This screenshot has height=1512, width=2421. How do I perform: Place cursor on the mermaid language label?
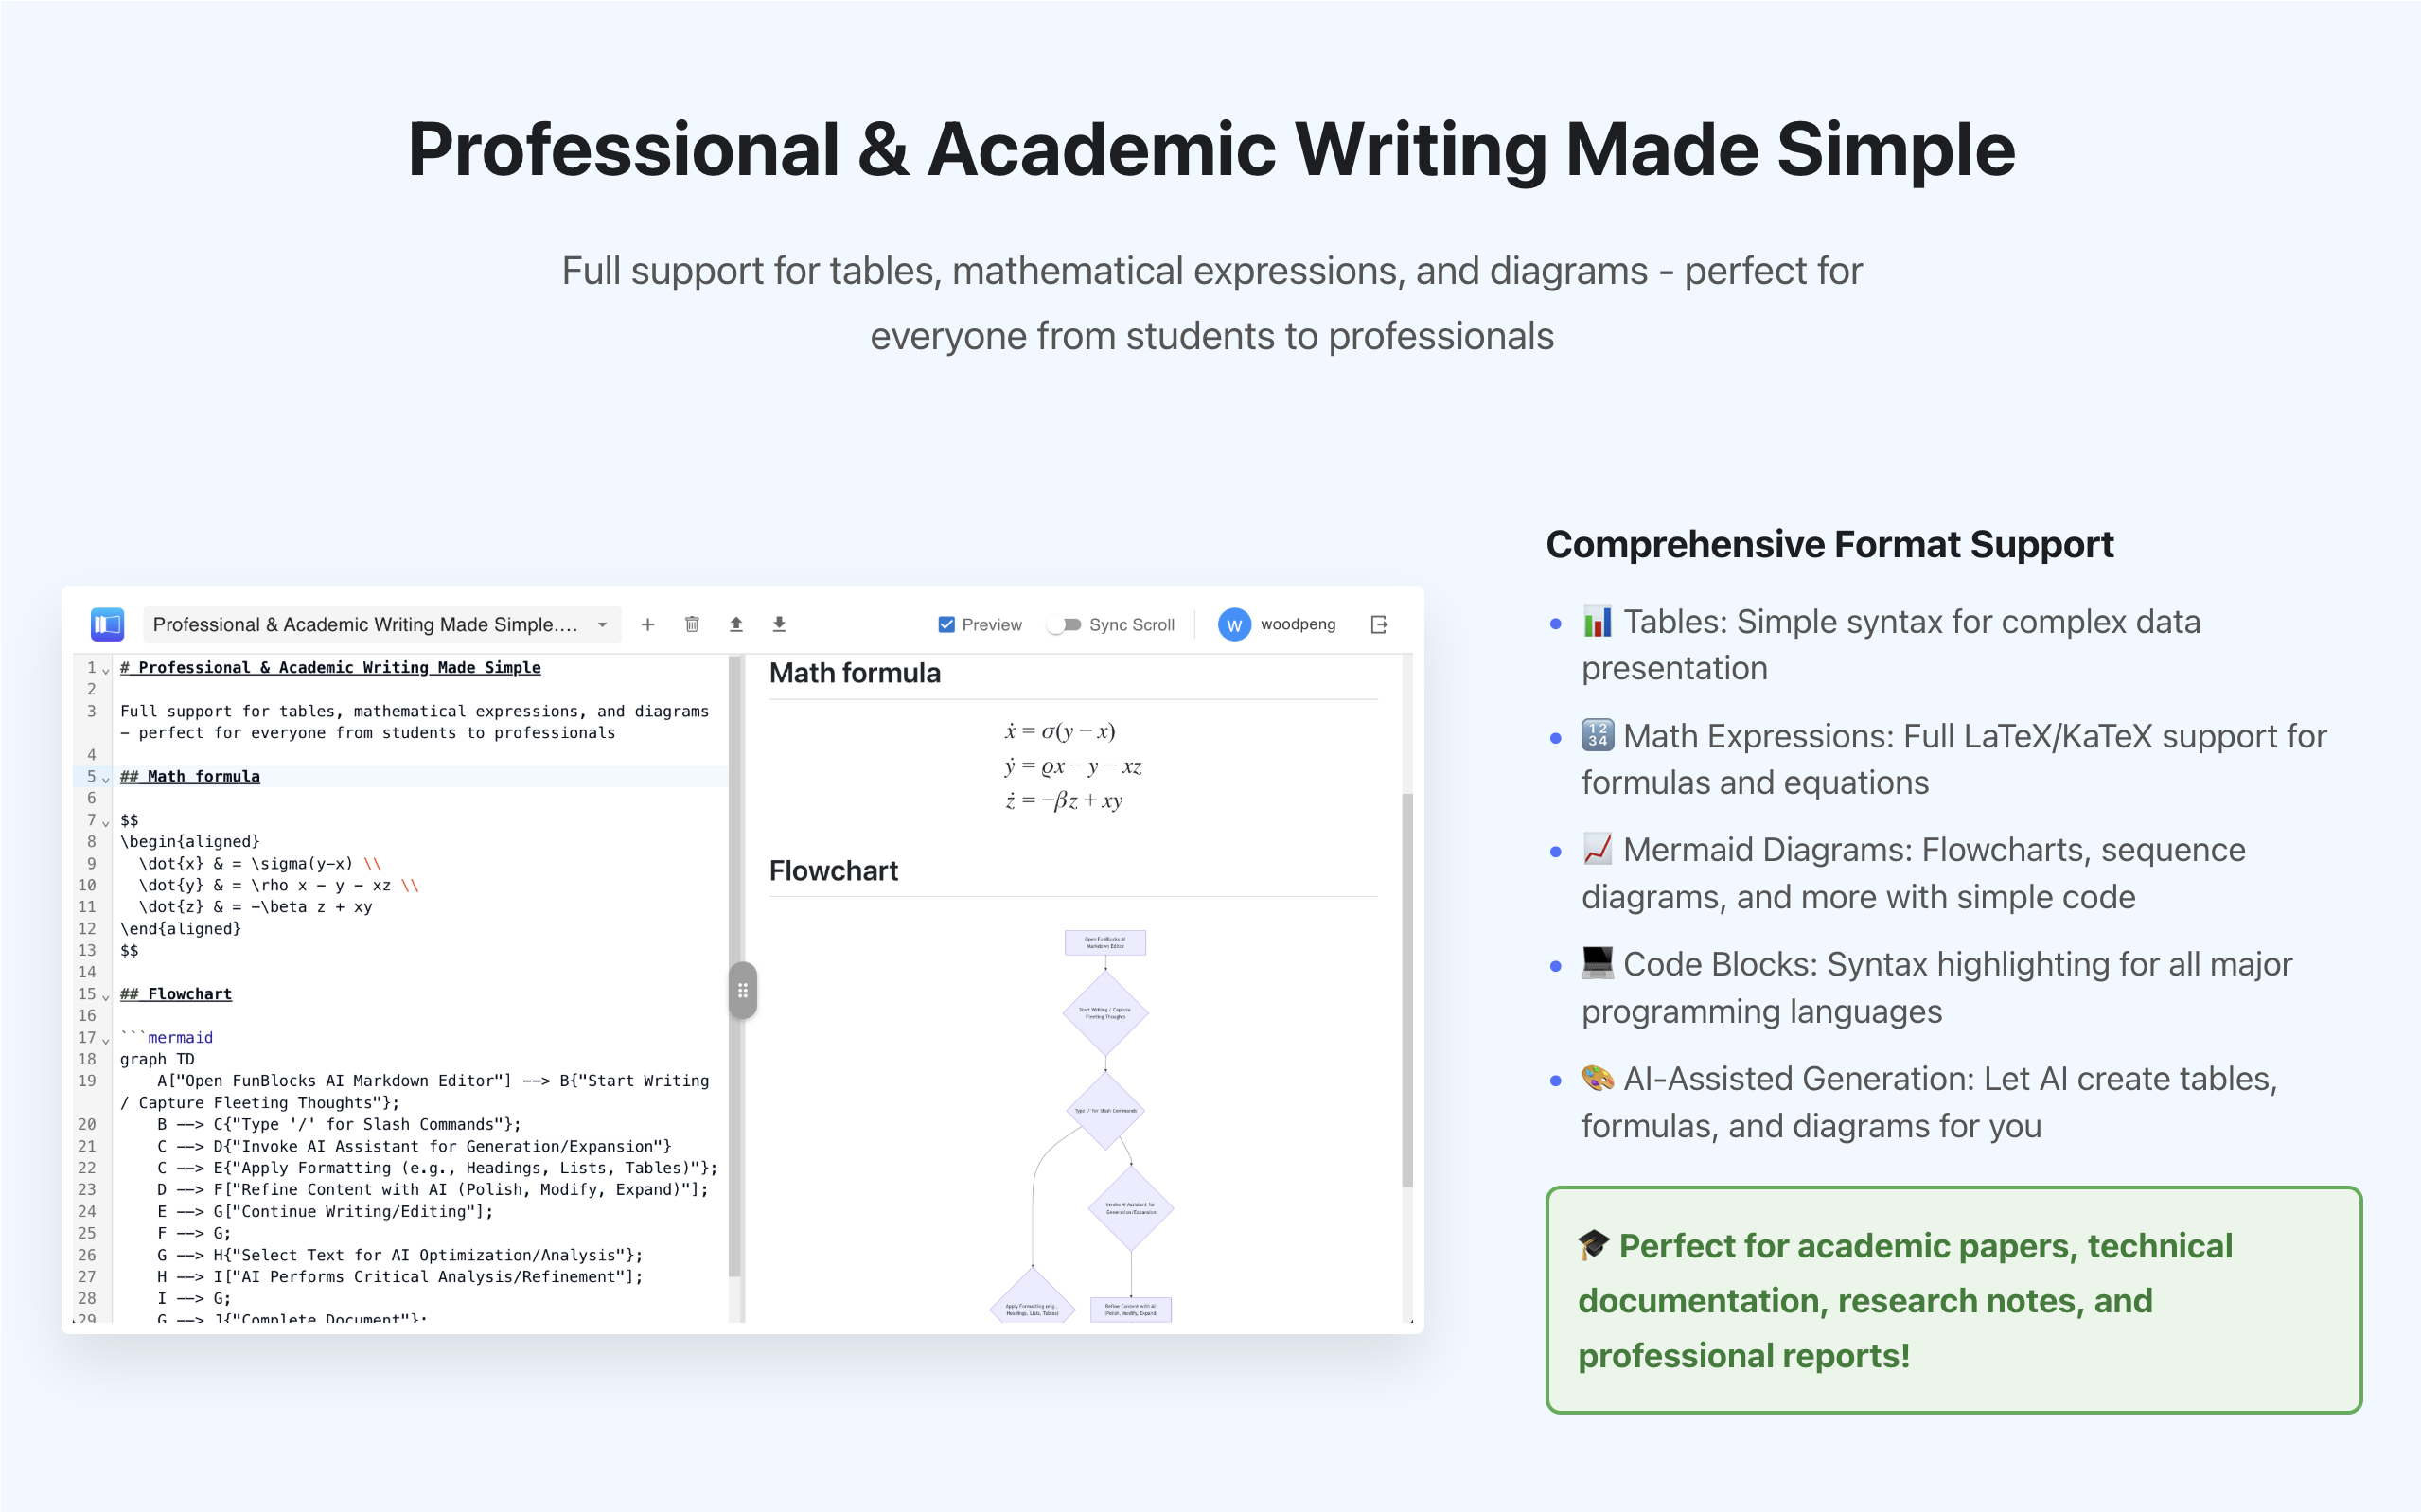tap(181, 1037)
